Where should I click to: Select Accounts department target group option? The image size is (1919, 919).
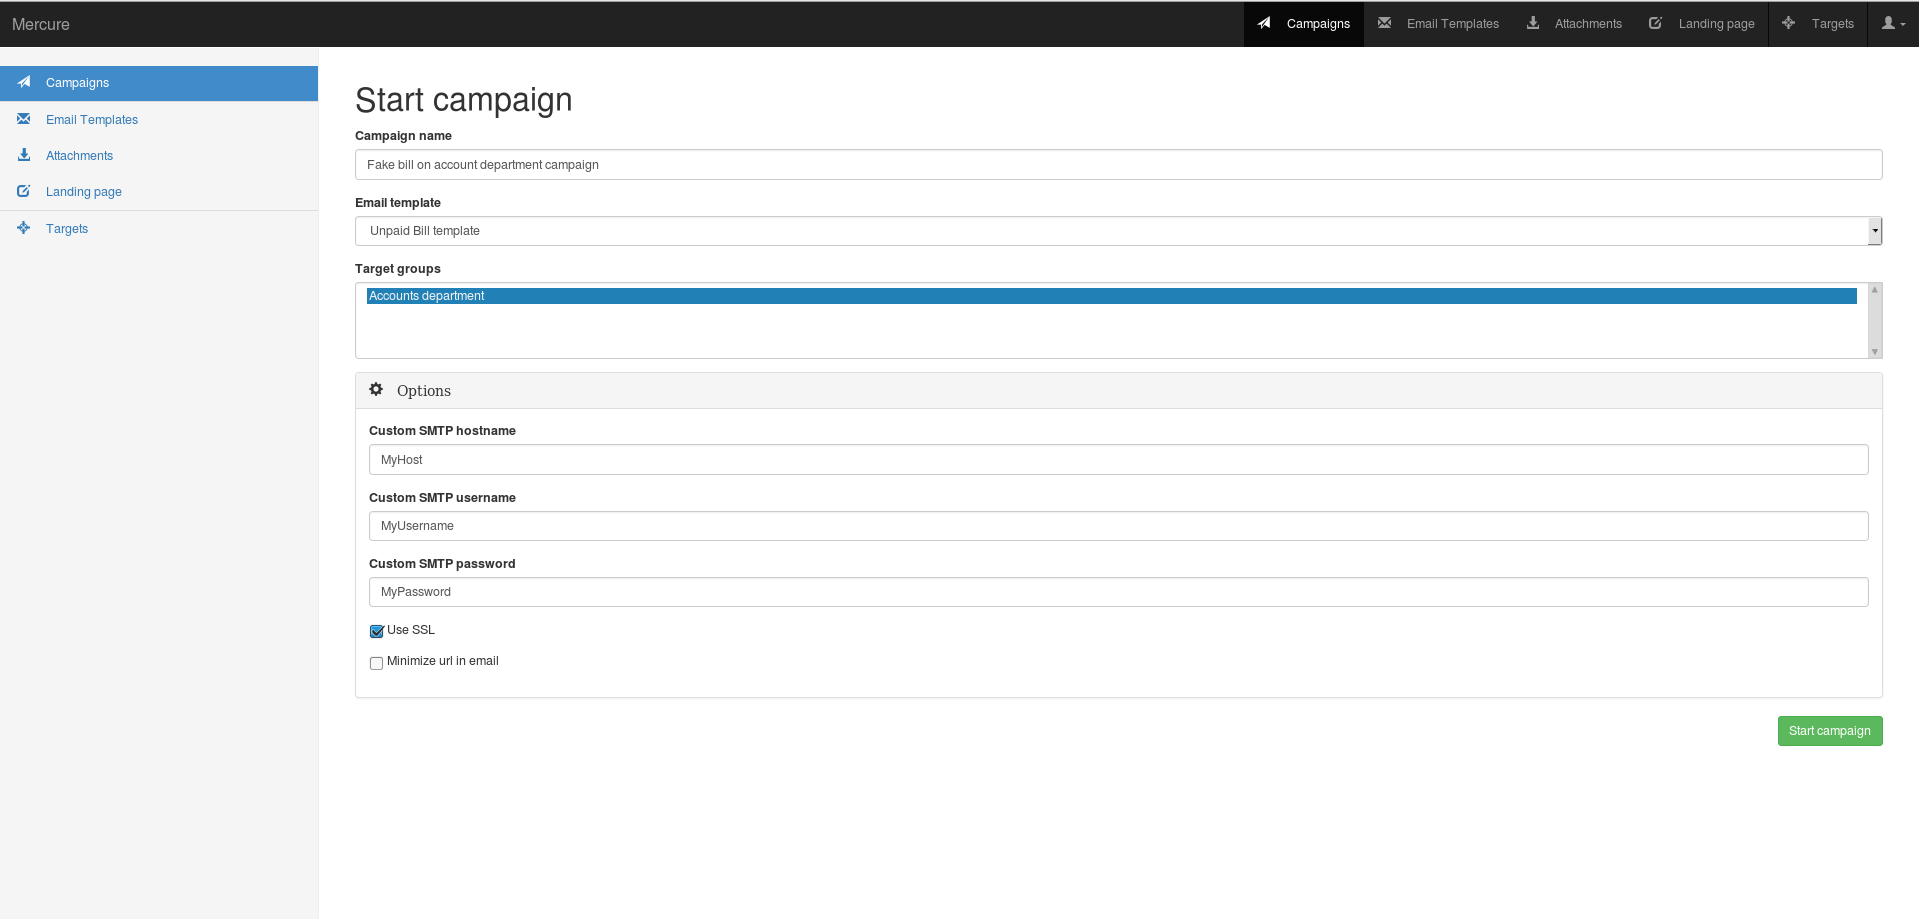1110,296
